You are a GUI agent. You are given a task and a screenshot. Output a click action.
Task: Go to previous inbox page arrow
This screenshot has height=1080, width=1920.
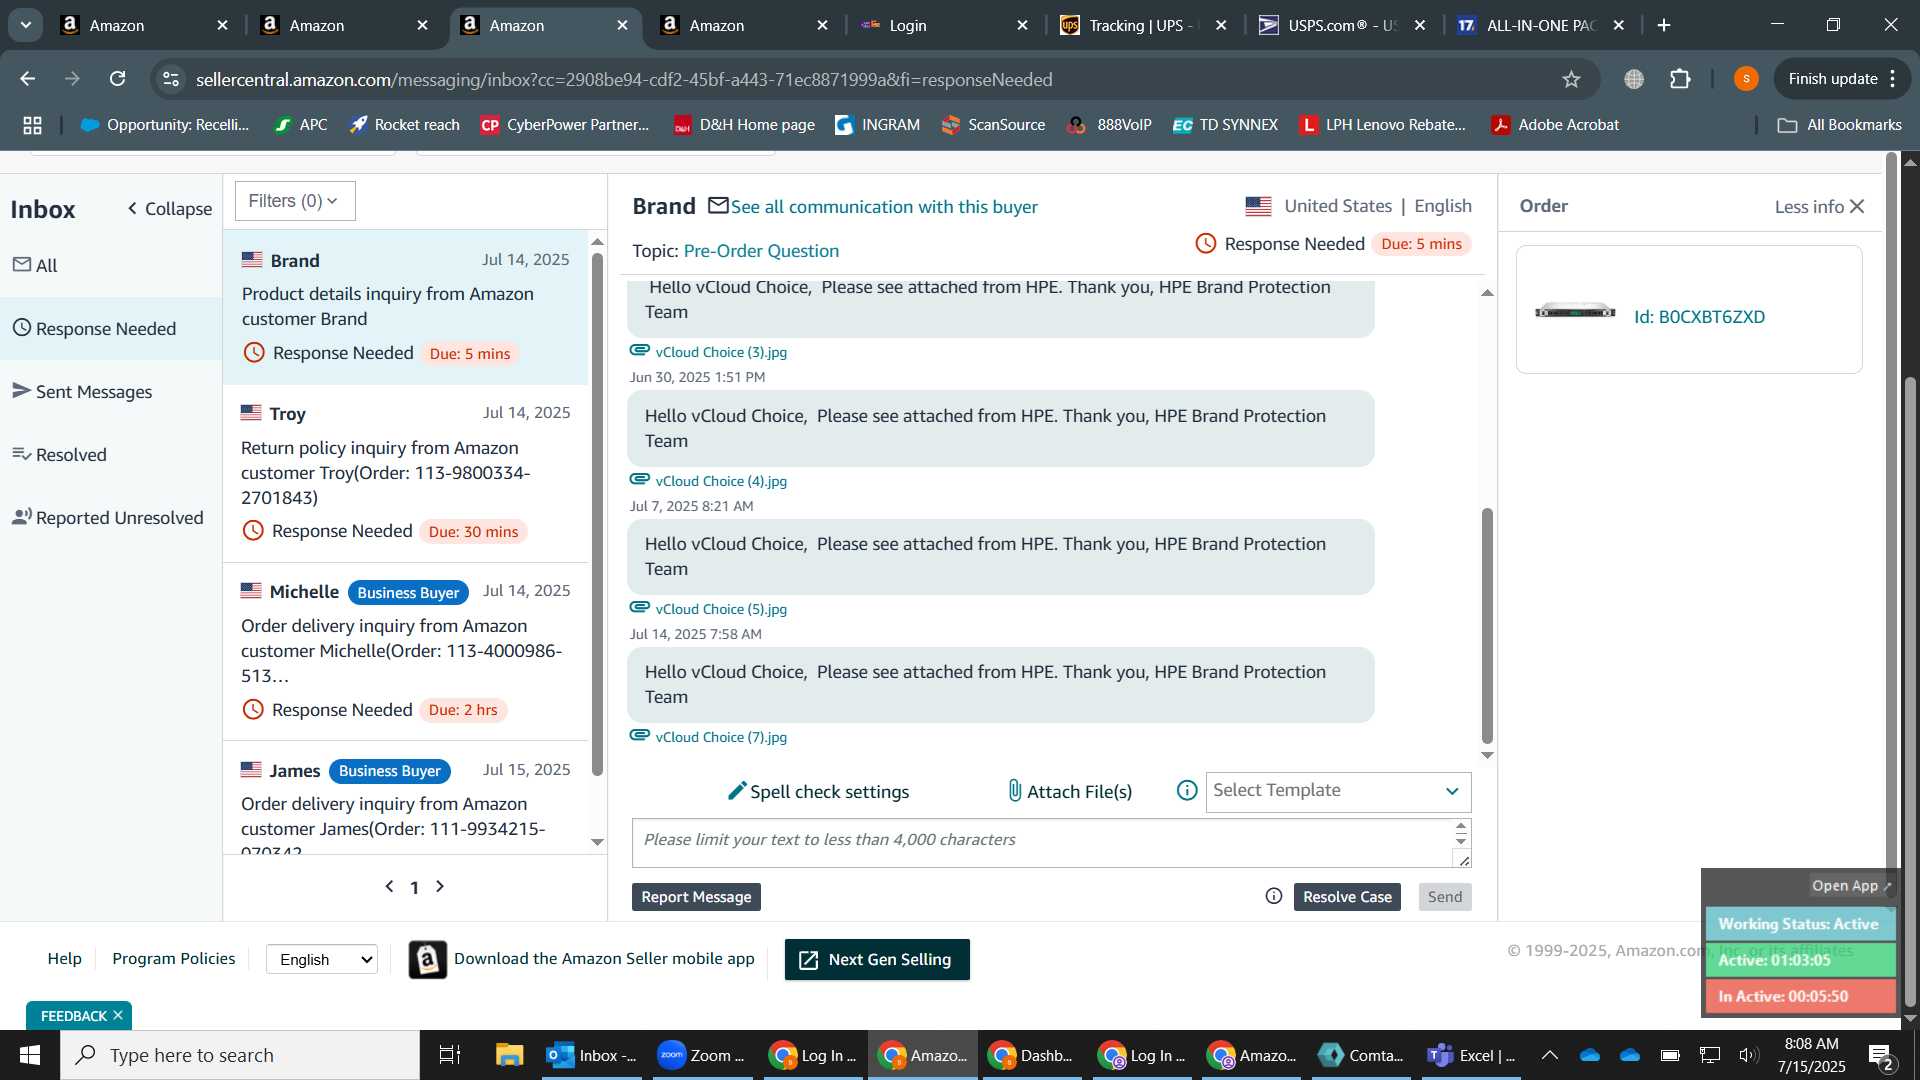point(390,886)
